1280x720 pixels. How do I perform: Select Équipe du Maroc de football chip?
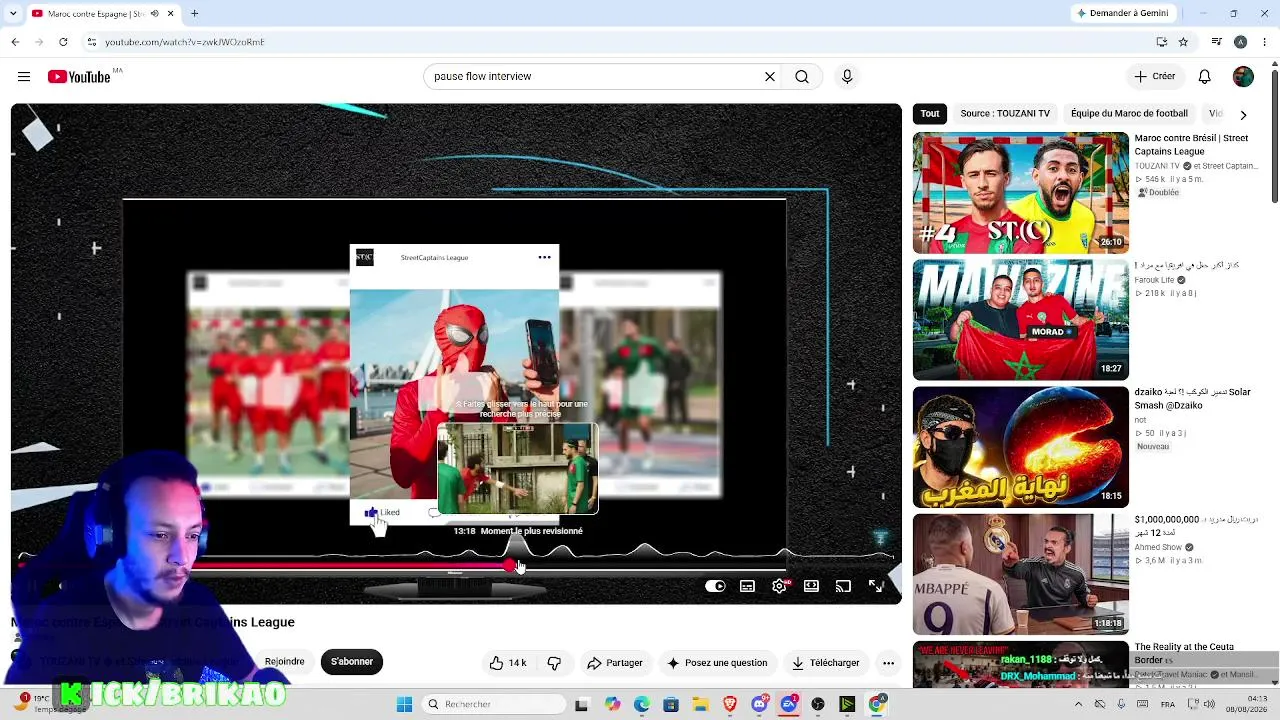click(1129, 114)
